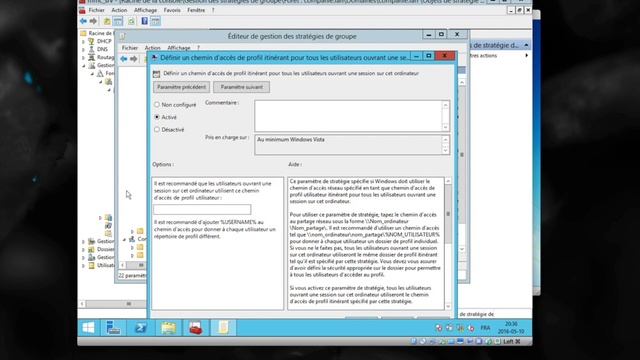Collapse the actions pane header de stratégie d...
This screenshot has width=640, height=360.
point(526,45)
